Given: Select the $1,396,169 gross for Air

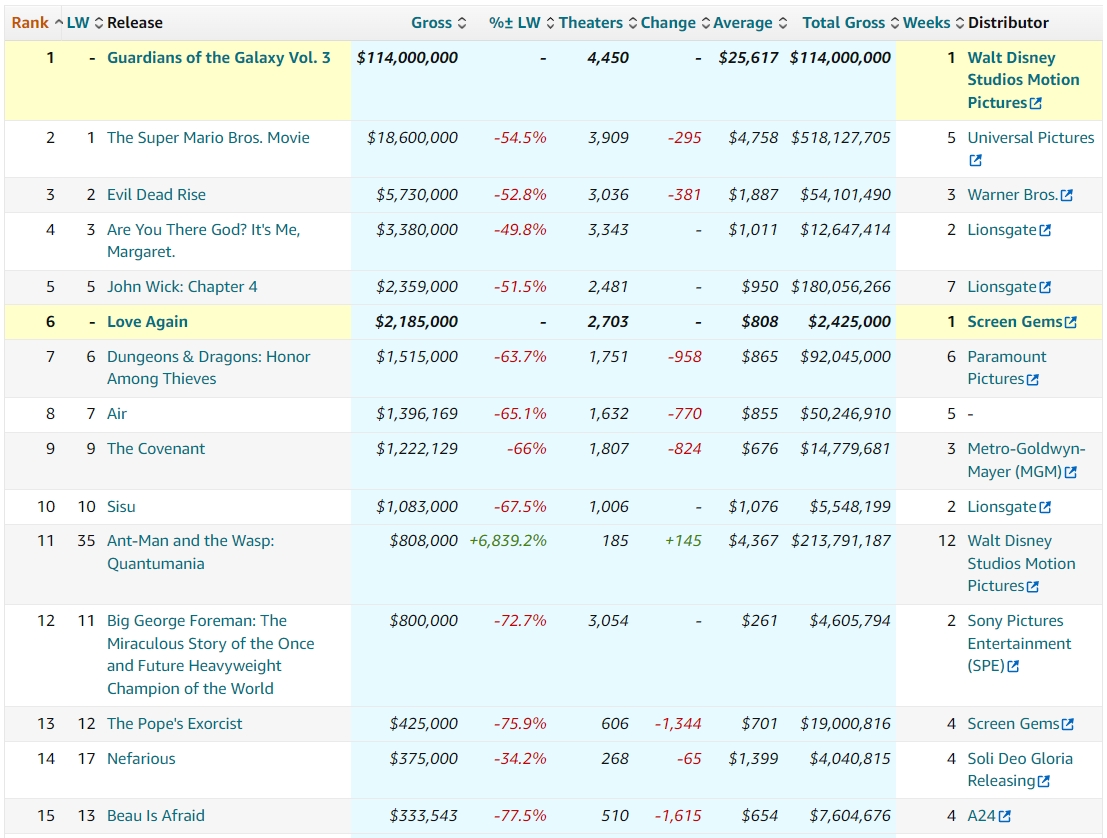Looking at the screenshot, I should coord(417,414).
